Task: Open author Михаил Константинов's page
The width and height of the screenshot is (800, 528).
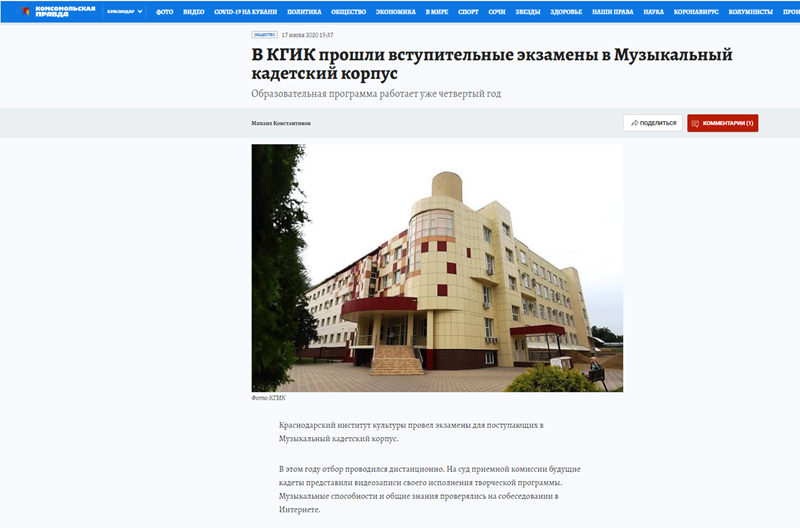Action: [281, 123]
